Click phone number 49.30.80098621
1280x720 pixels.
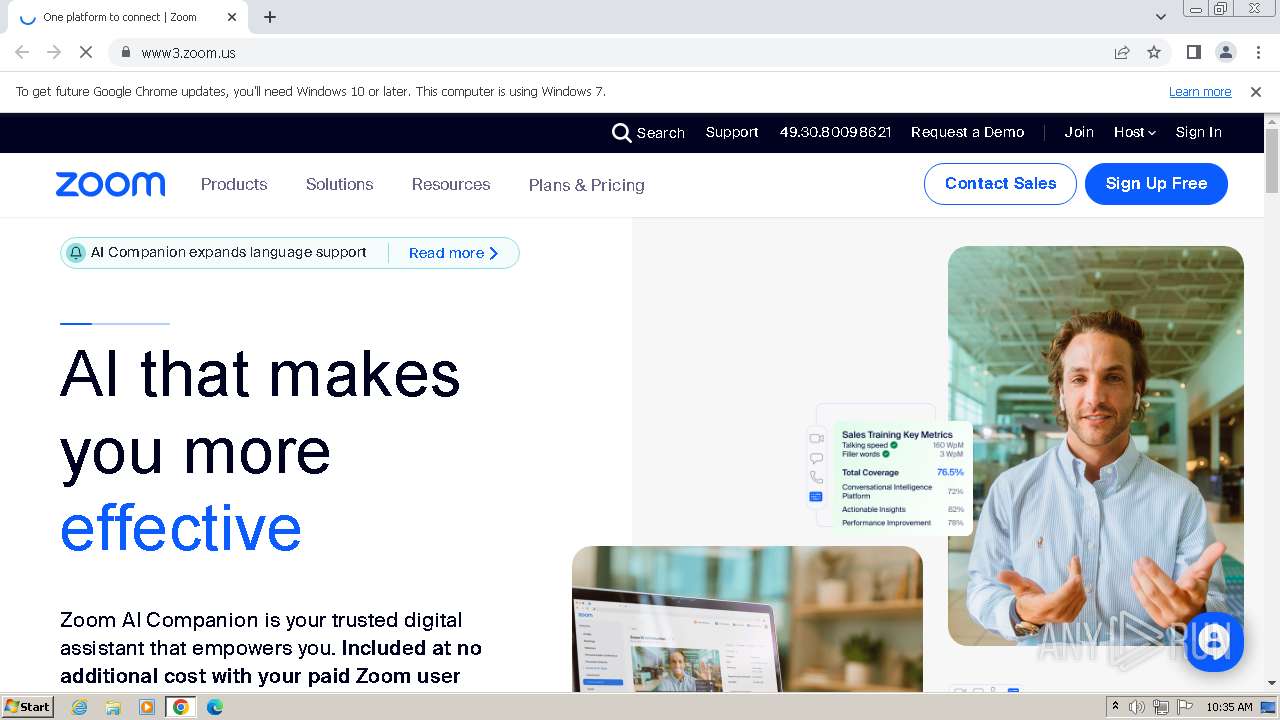pos(835,132)
